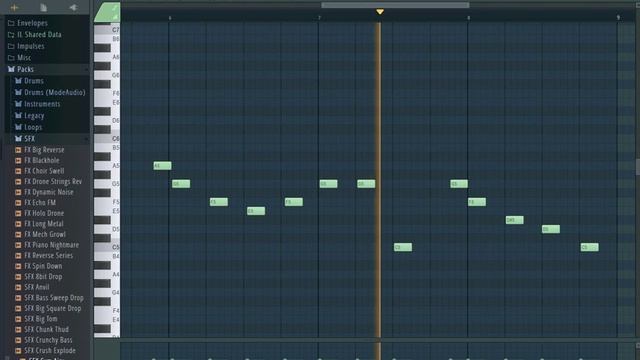Click the FX Long Metal sample icon
This screenshot has width=640, height=360.
[18, 224]
